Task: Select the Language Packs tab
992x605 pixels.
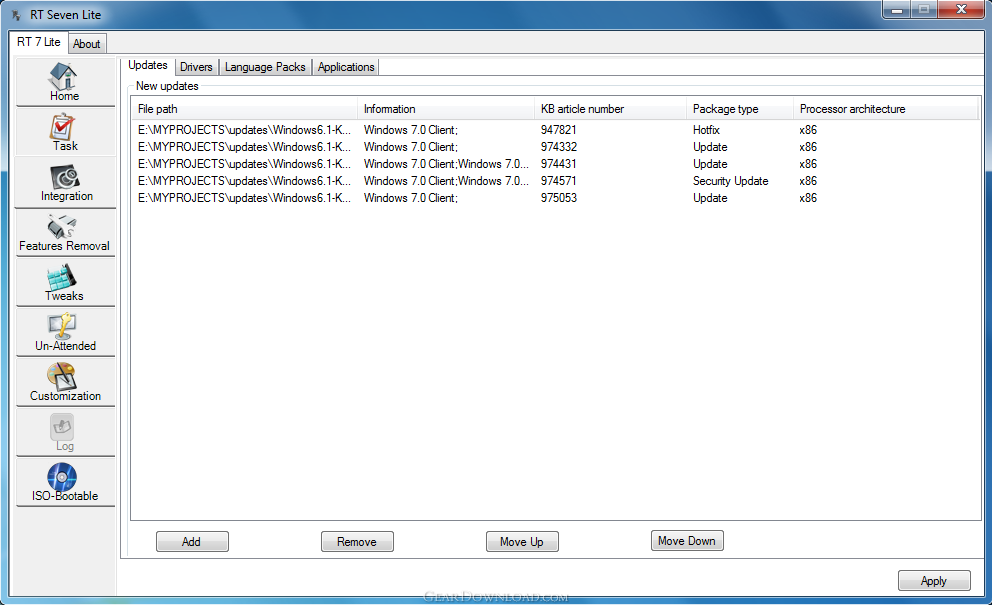Action: [265, 67]
